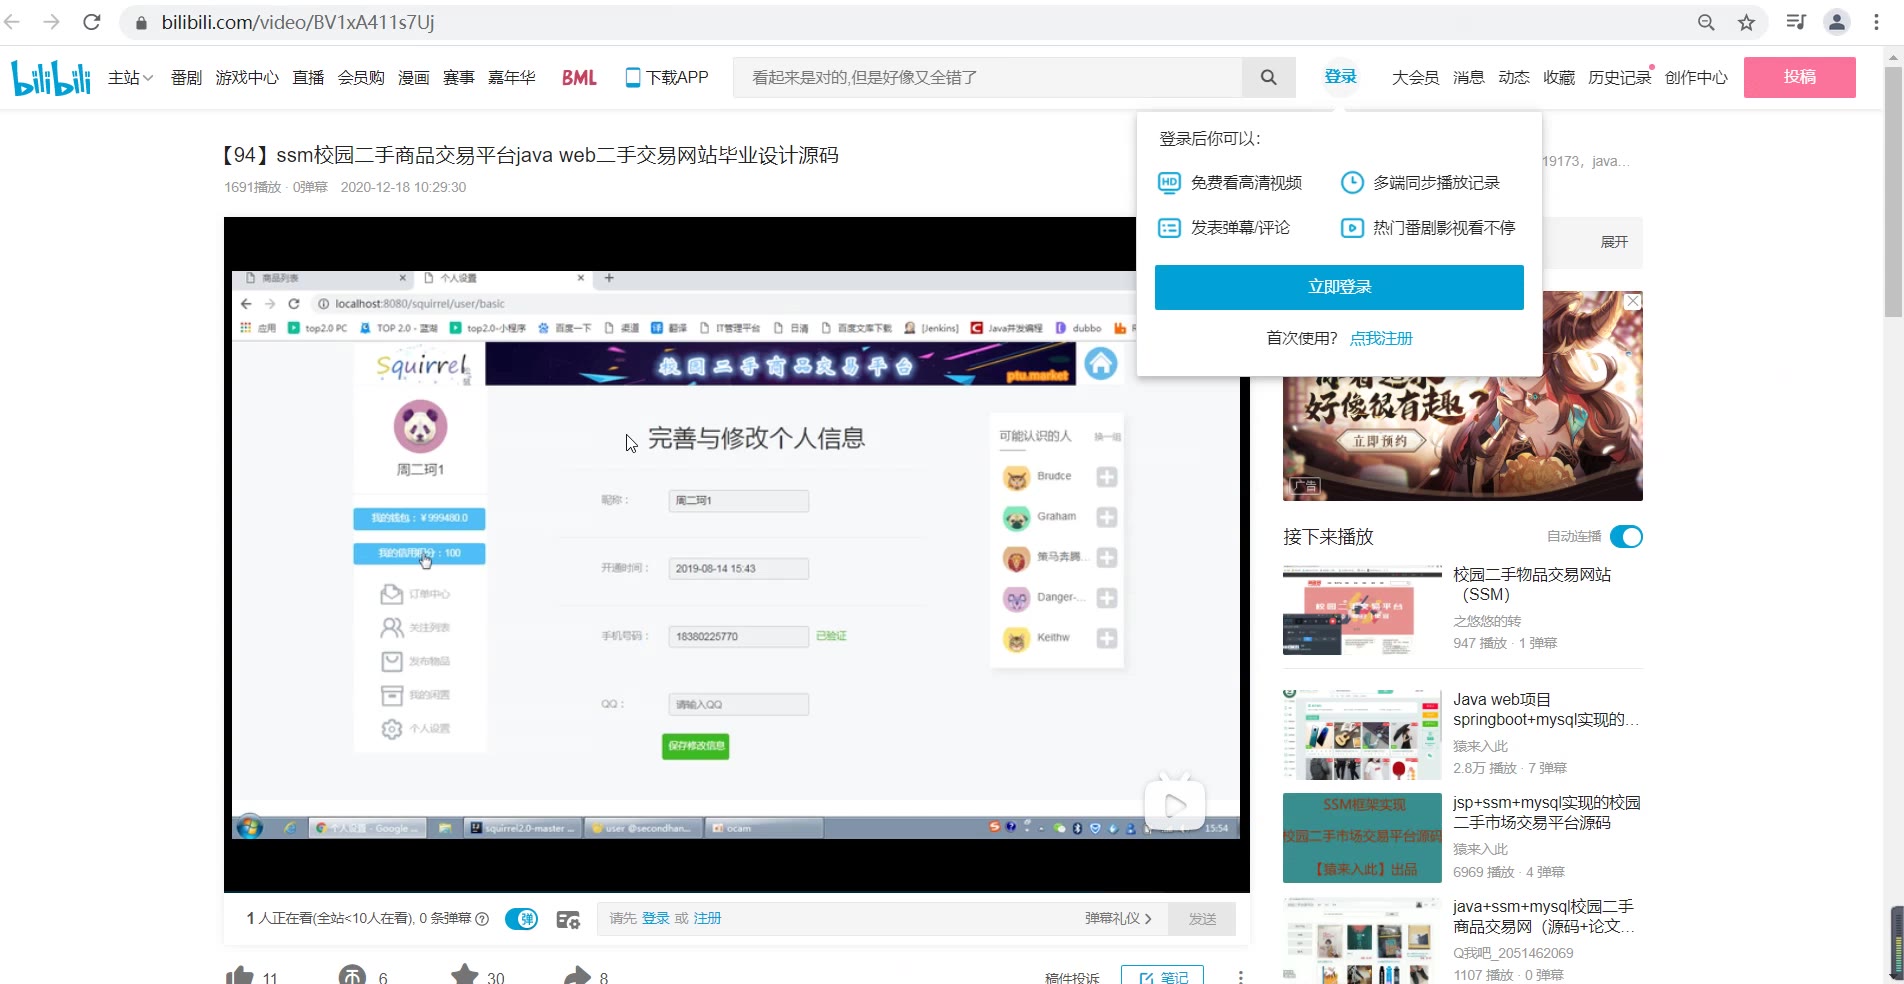1904x984 pixels.
Task: Open 弹幕礼仪 chevron link
Action: click(1118, 919)
